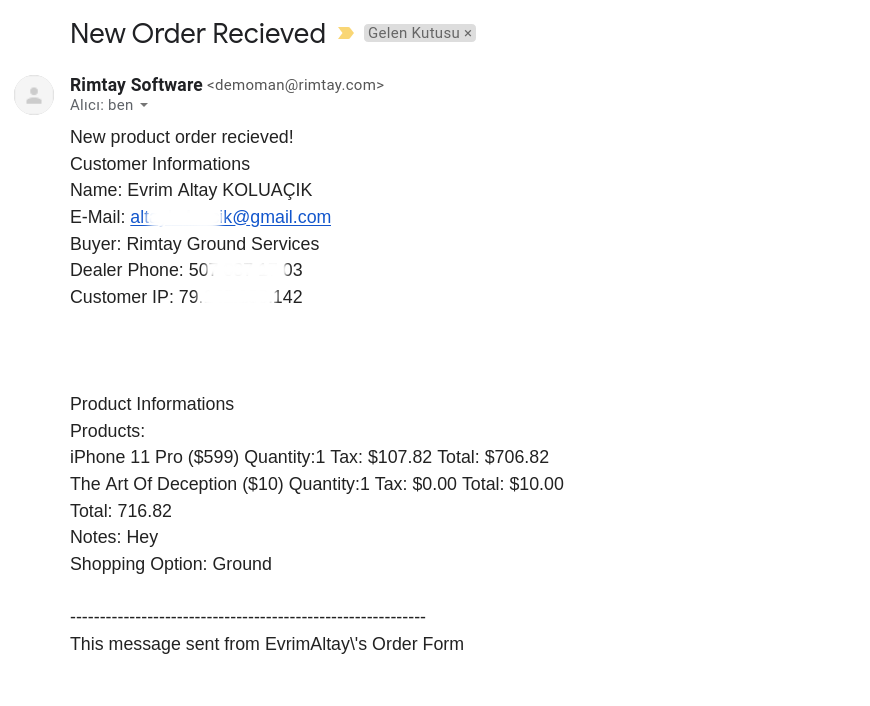Screen dimensions: 870x706
Task: Remove the Gelen Kutusu label with the x
Action: pyautogui.click(x=467, y=33)
